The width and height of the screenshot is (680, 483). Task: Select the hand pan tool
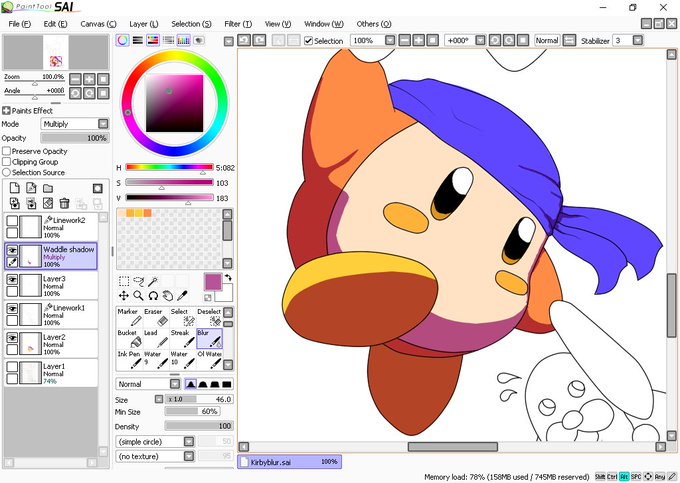click(167, 296)
